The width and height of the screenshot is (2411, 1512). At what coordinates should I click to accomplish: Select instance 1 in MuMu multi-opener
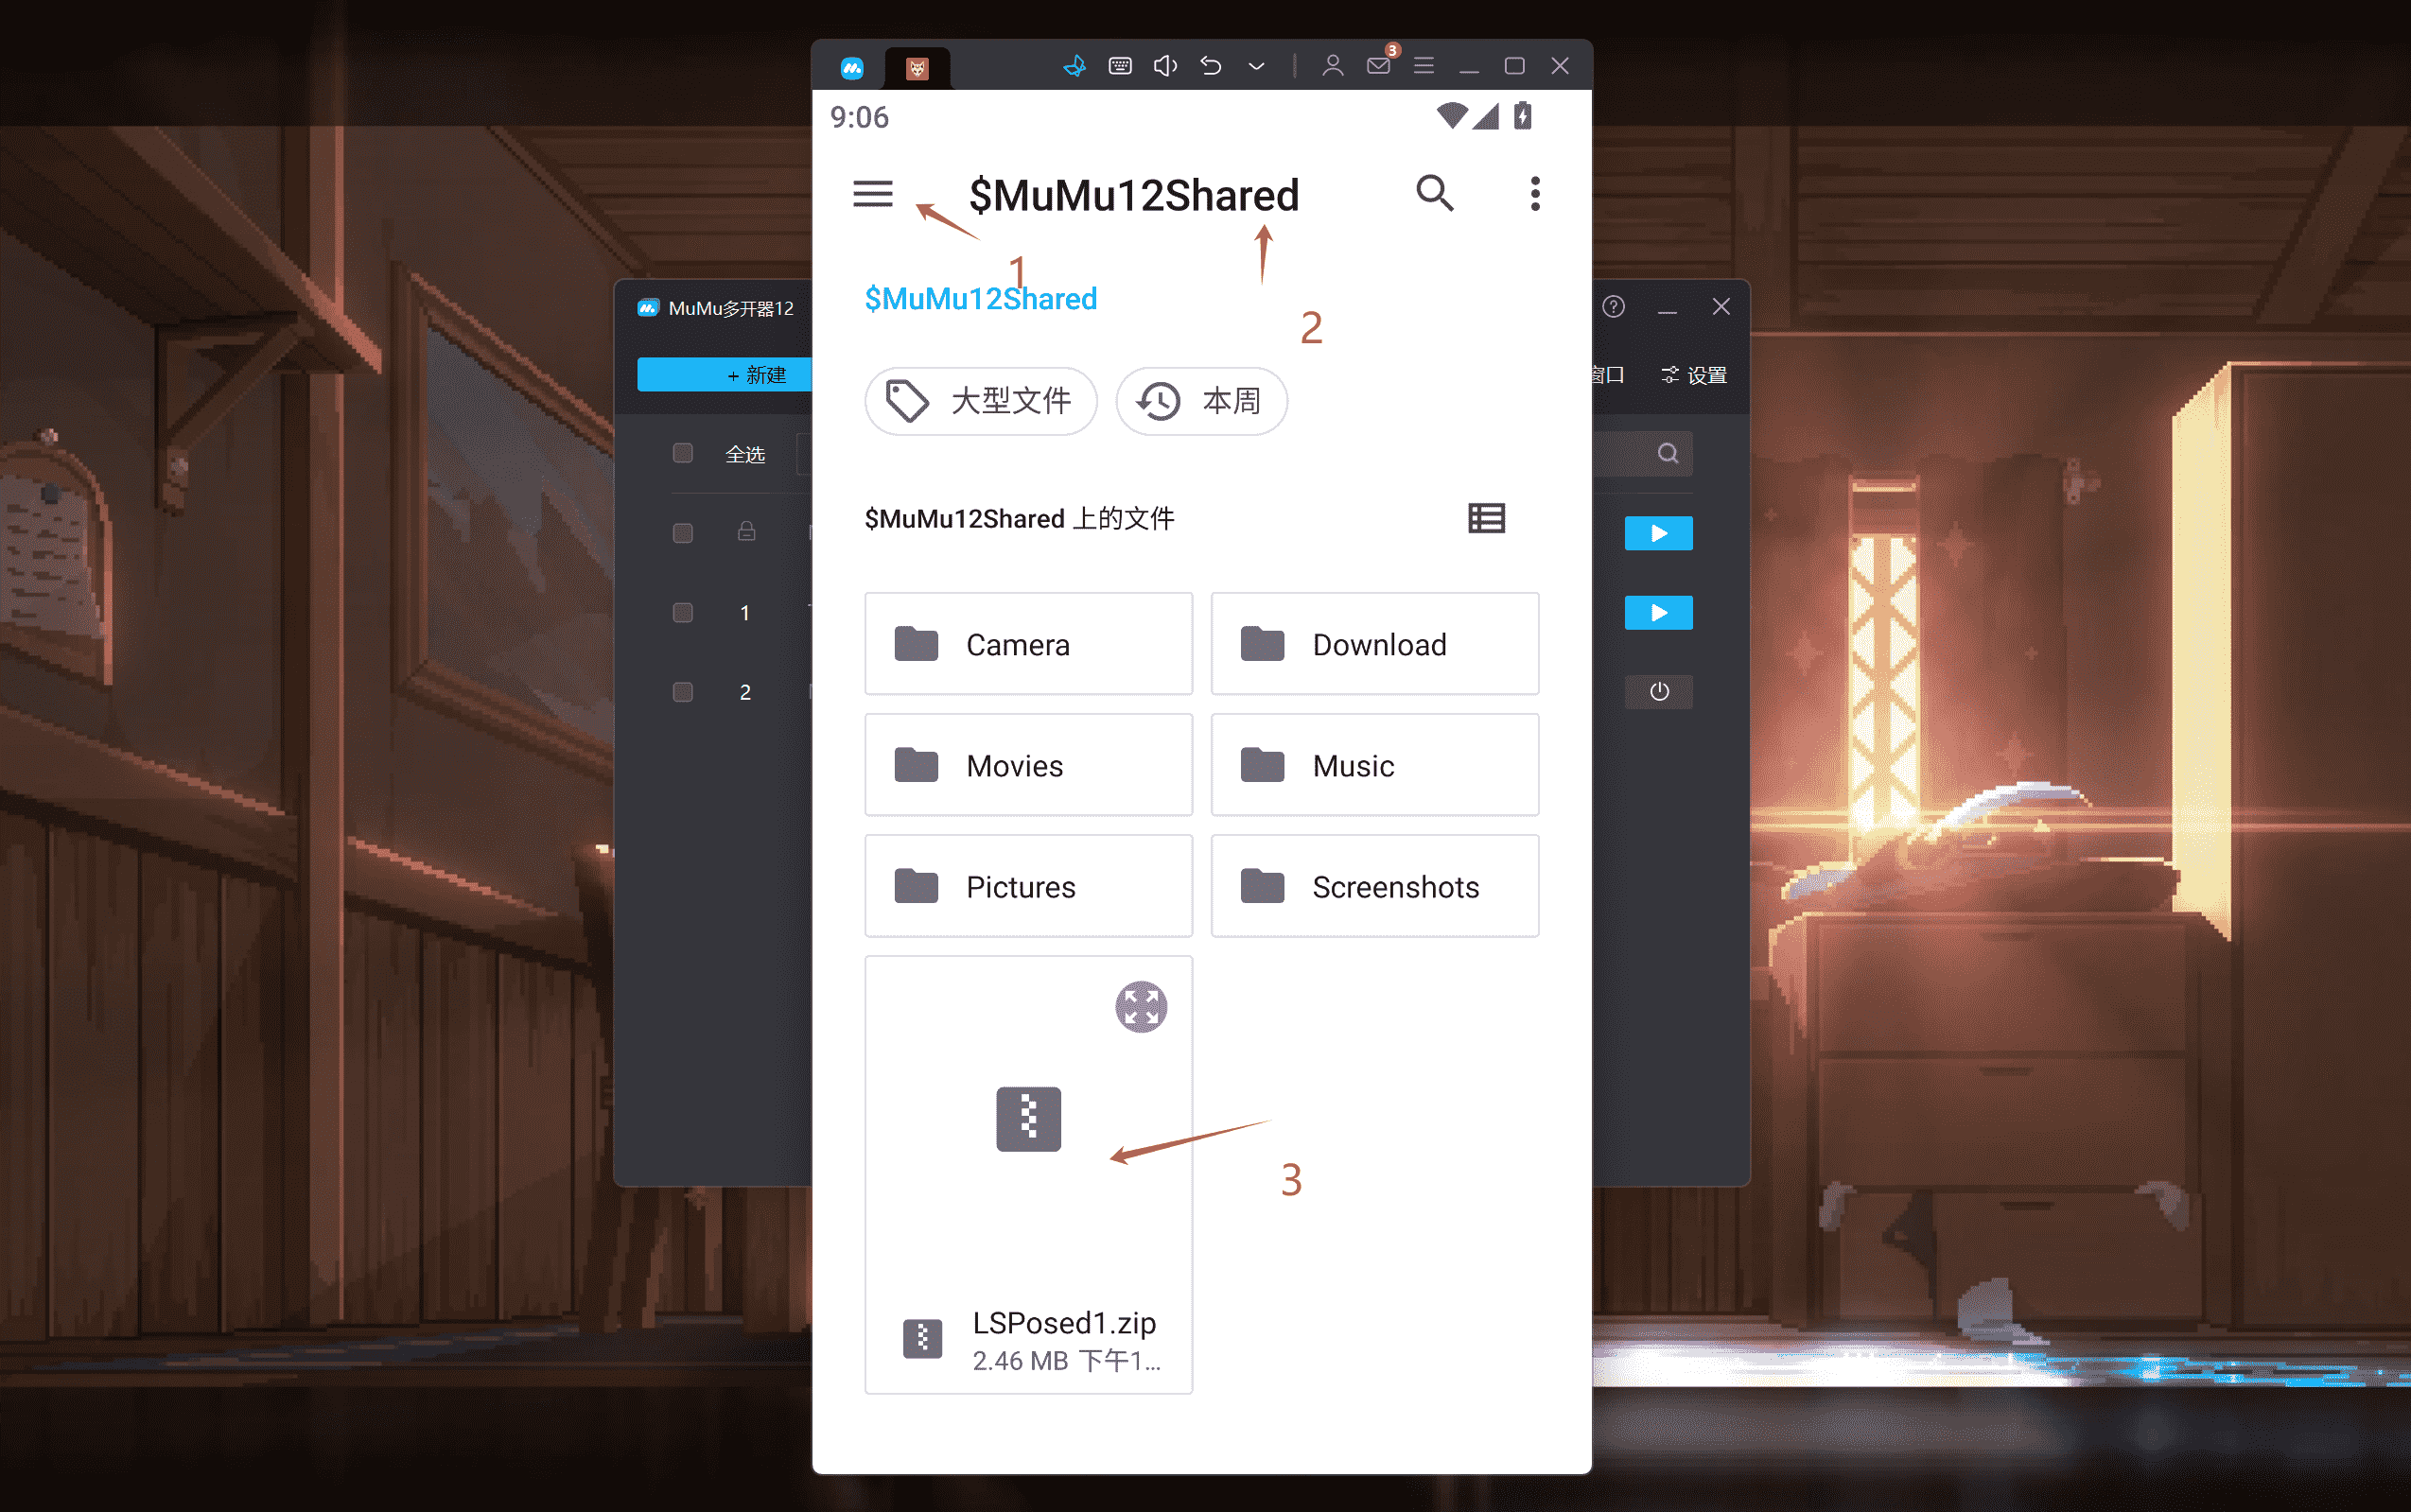pos(743,610)
